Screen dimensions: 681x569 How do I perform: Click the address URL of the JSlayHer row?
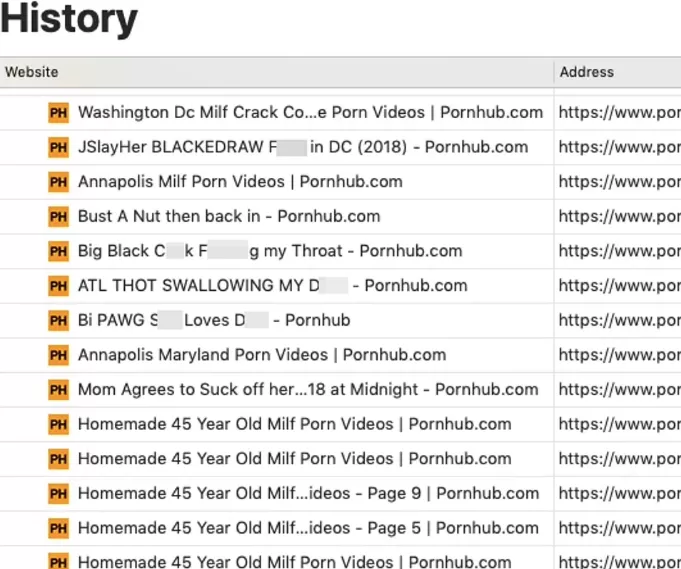(x=620, y=148)
